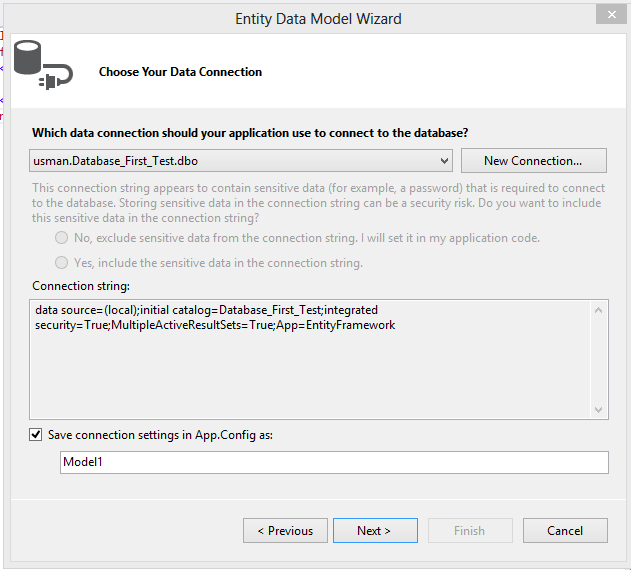Close the Entity Data Model Wizard
The width and height of the screenshot is (631, 570).
tap(611, 15)
